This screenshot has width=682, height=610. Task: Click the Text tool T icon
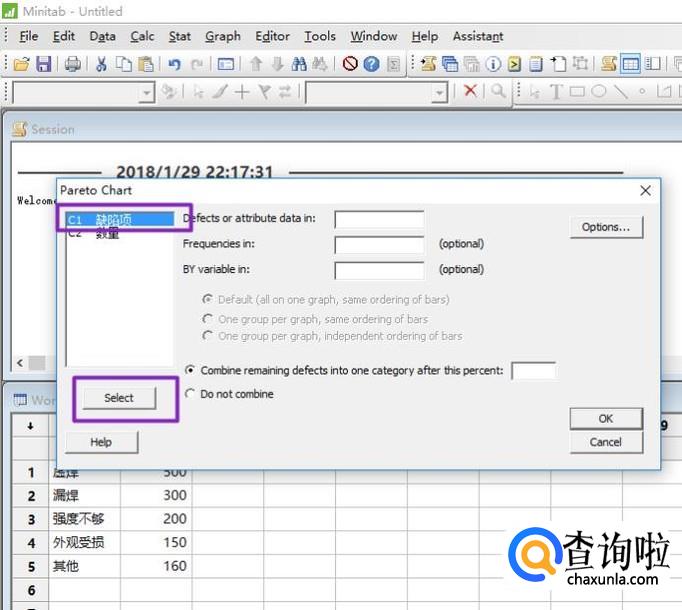coord(555,91)
